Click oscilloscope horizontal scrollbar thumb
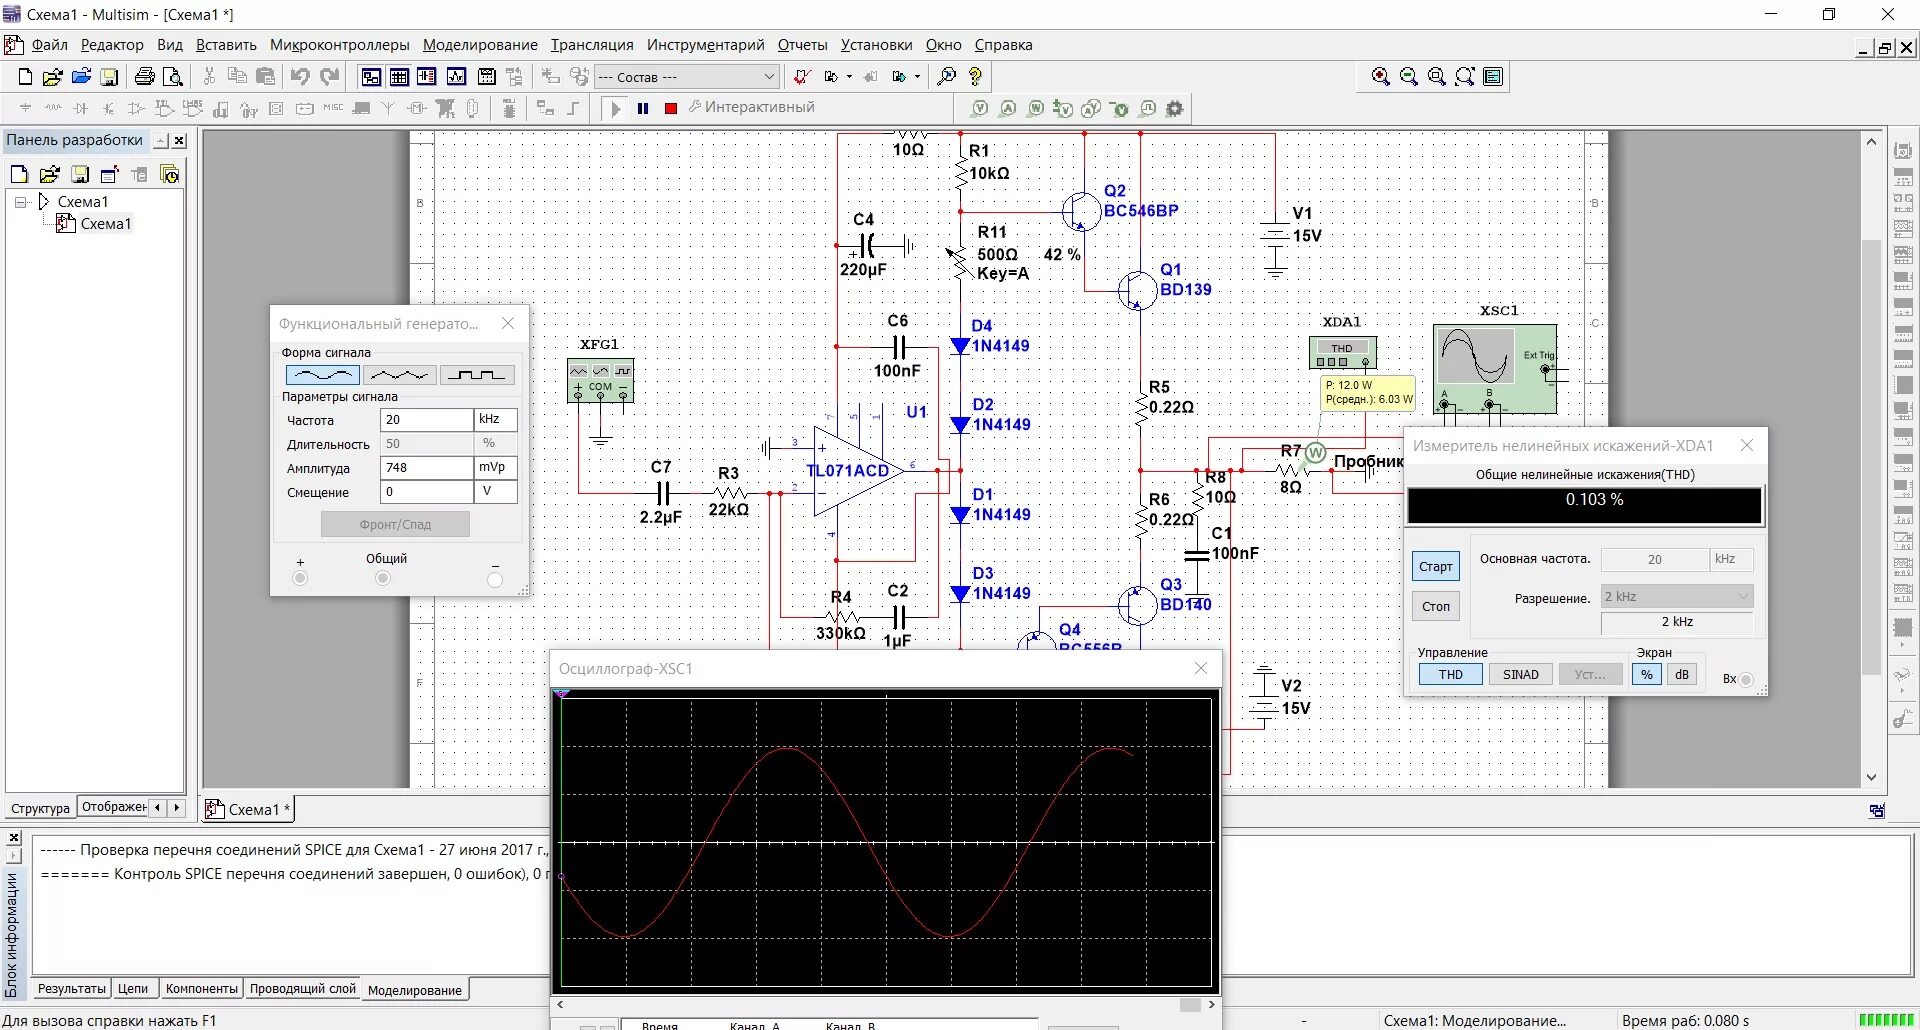This screenshot has height=1030, width=1920. [1190, 1005]
